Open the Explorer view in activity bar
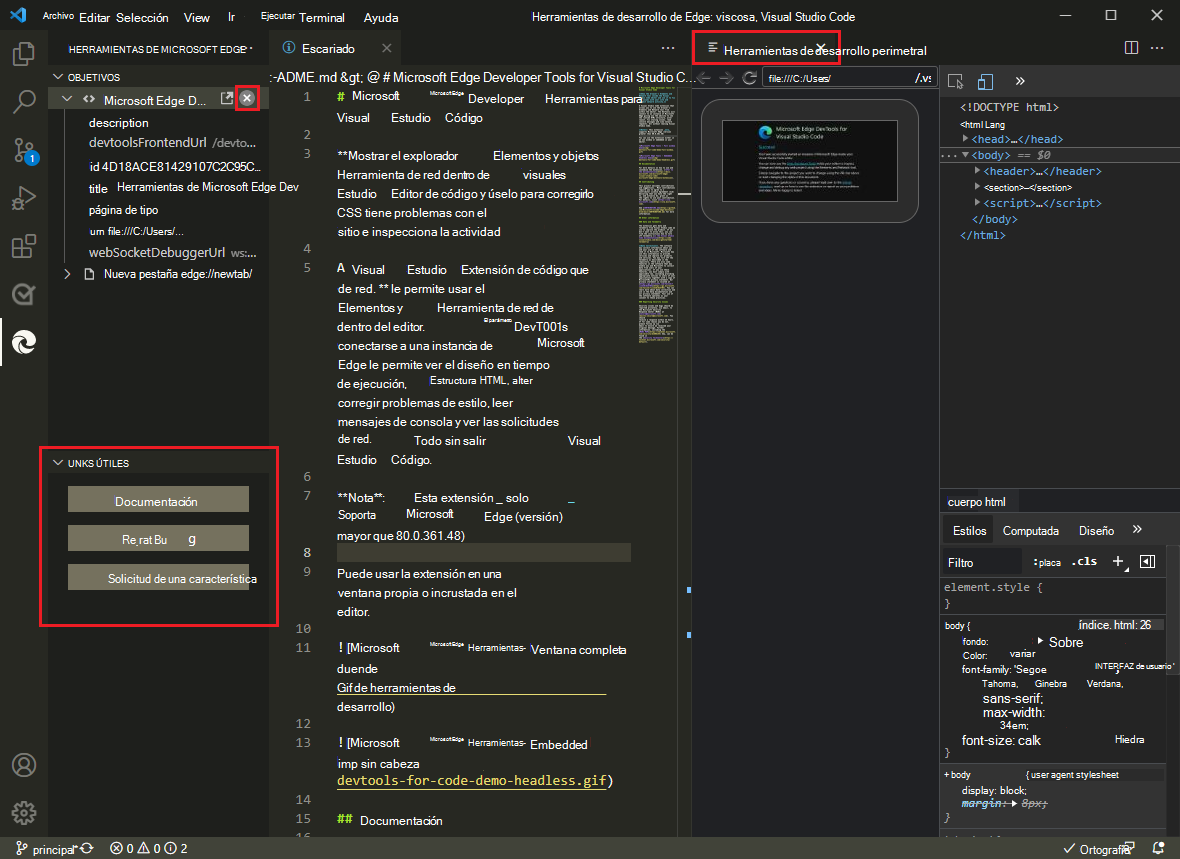1180x859 pixels. point(24,53)
